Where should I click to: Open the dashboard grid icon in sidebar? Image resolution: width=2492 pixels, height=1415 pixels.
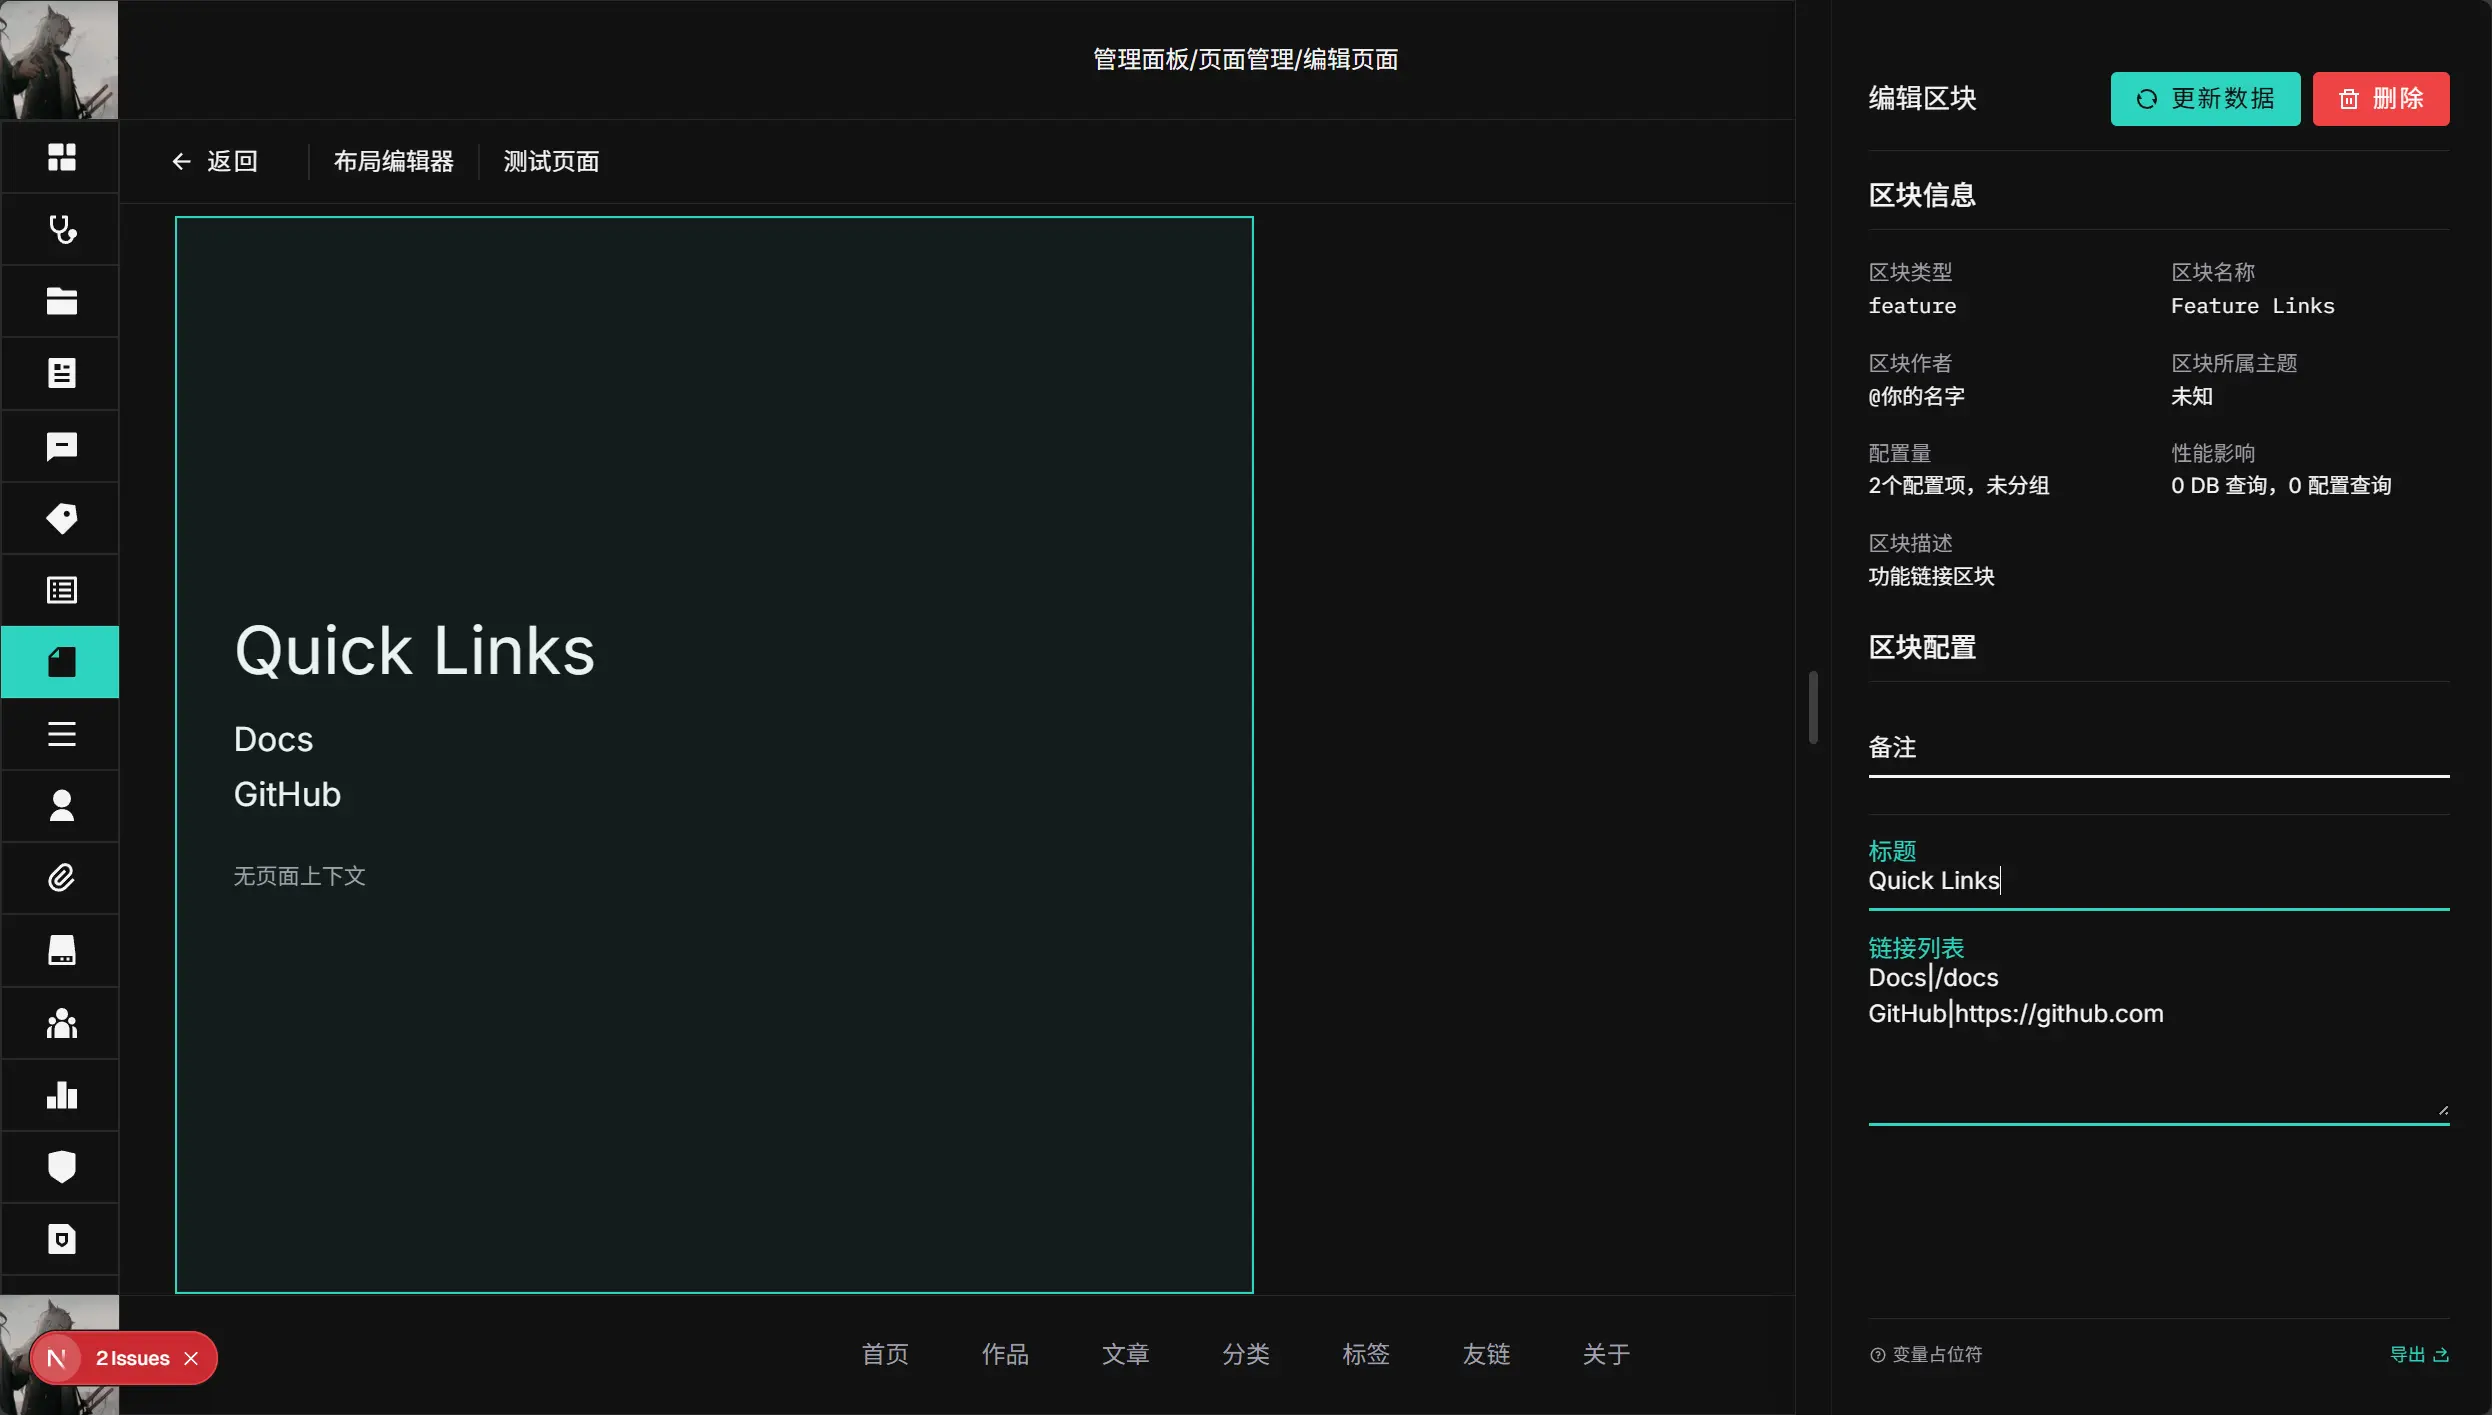(x=61, y=157)
